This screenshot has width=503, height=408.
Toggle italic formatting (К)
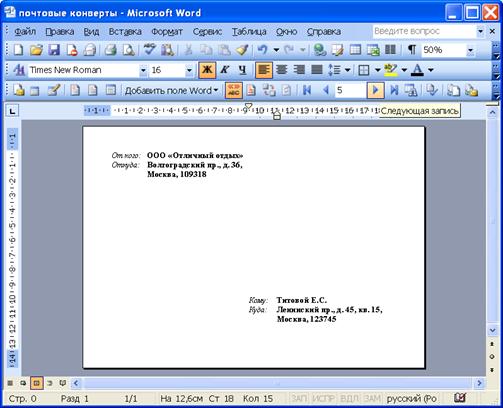coord(225,70)
